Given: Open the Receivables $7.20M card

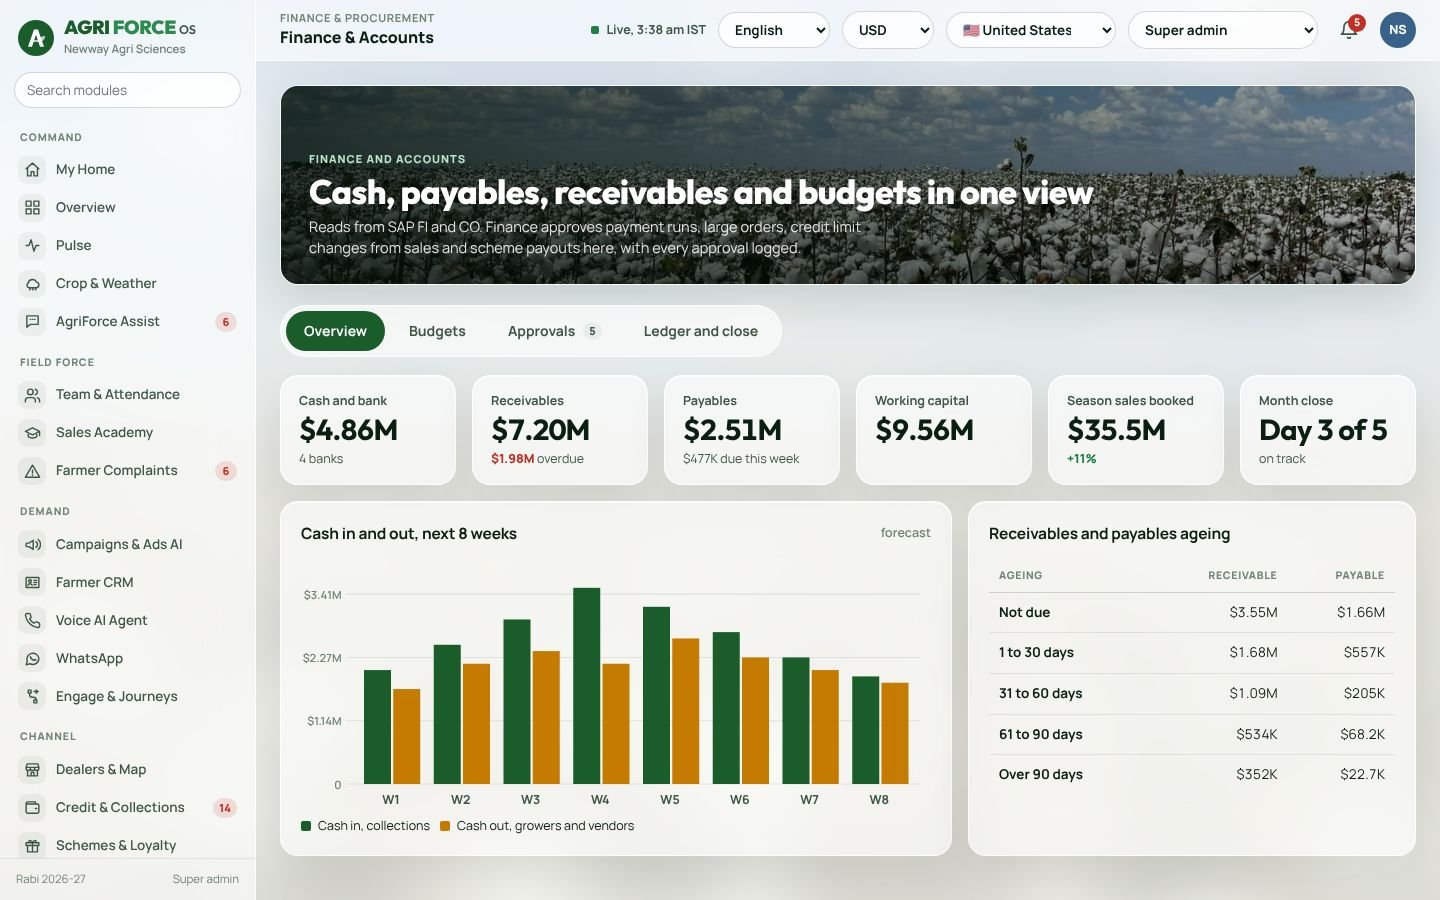Looking at the screenshot, I should [560, 430].
